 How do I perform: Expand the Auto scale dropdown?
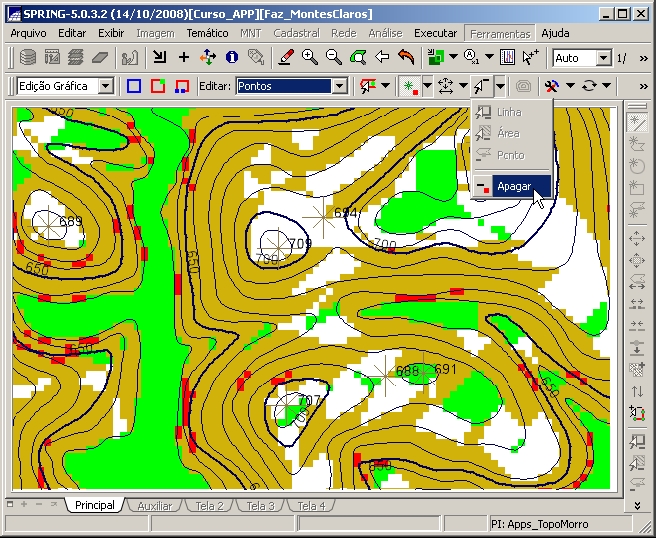(x=601, y=58)
